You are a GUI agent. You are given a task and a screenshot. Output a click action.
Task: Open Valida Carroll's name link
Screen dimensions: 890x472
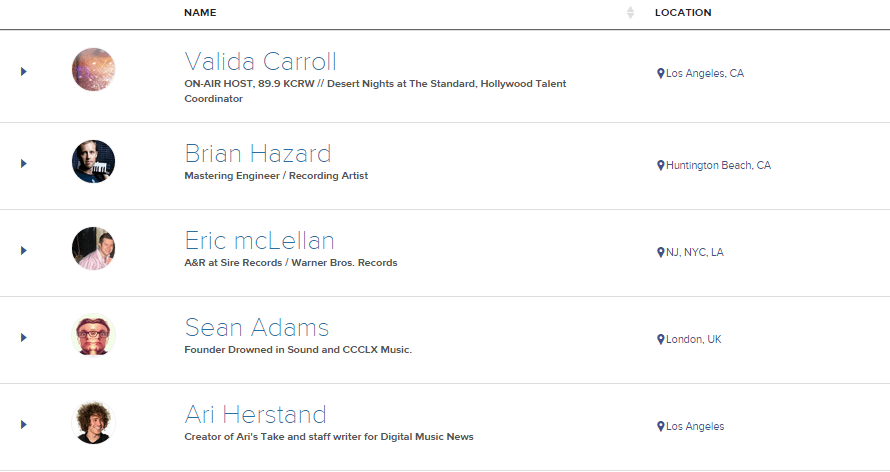click(260, 61)
